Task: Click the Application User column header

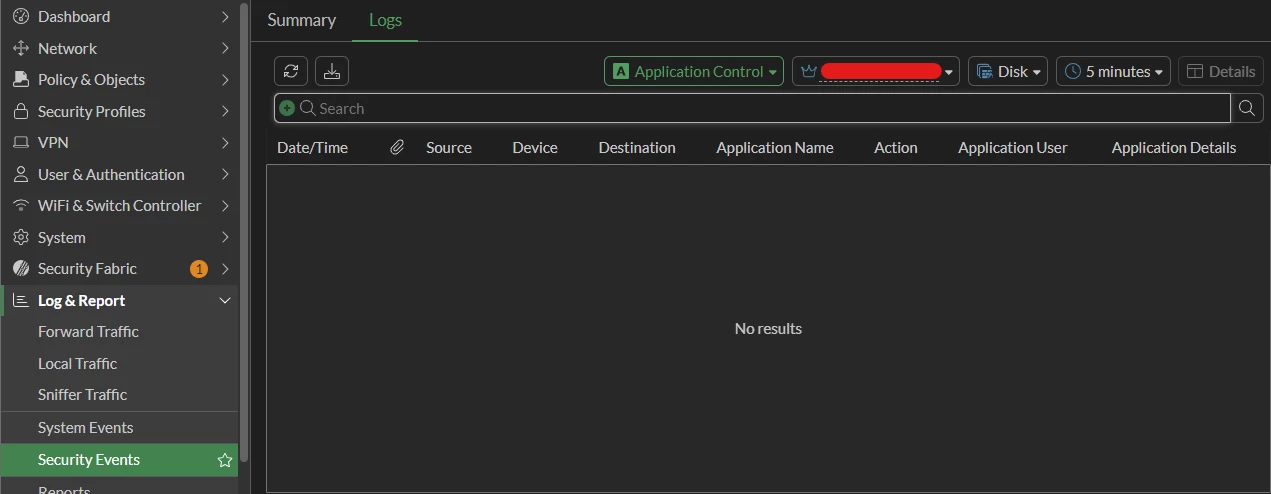Action: coord(1013,147)
